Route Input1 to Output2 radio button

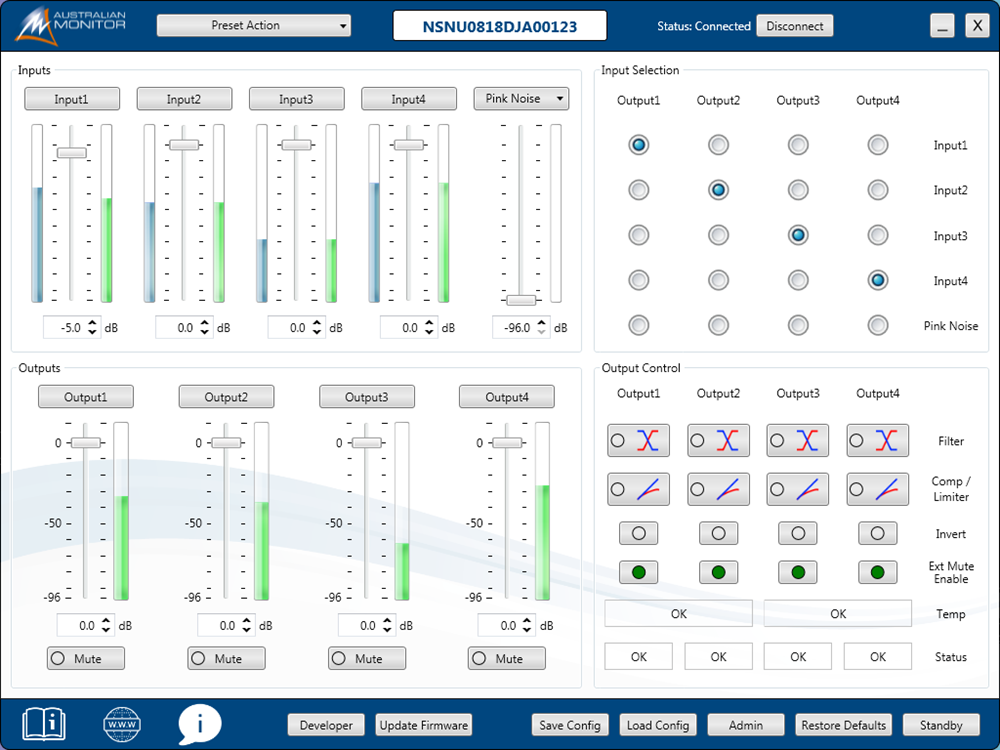coord(718,145)
